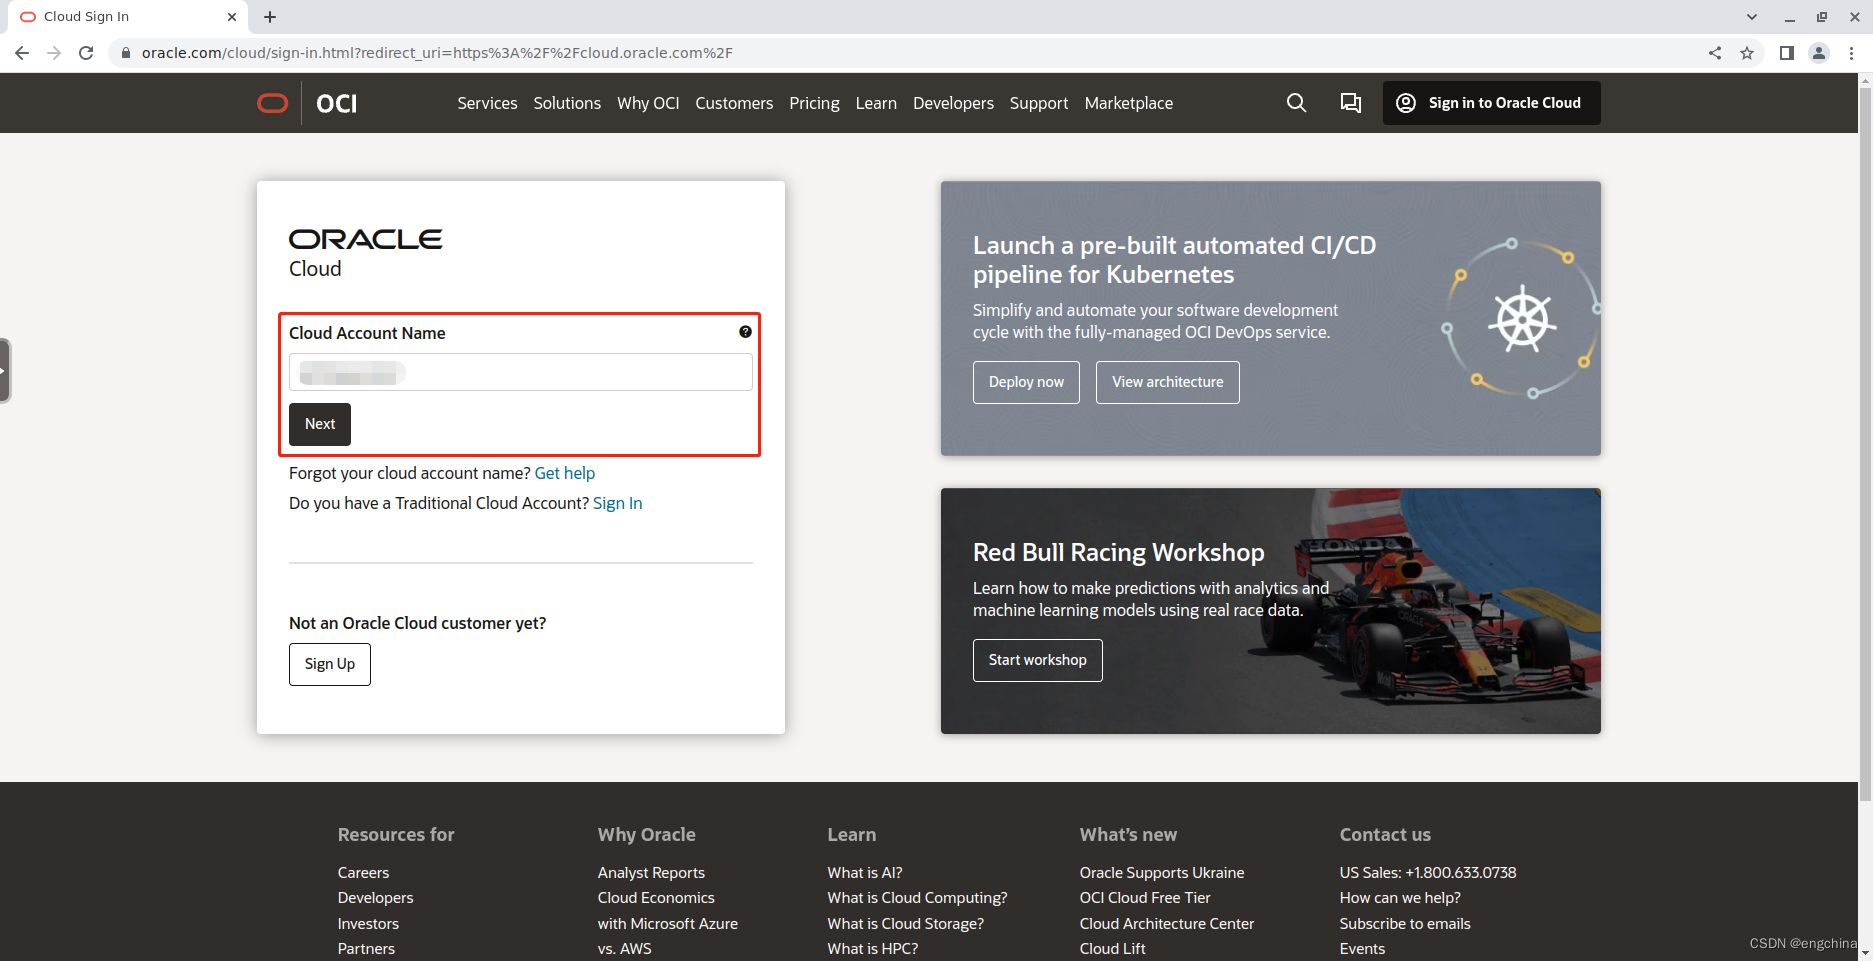
Task: Click the Start workshop button
Action: pyautogui.click(x=1037, y=660)
